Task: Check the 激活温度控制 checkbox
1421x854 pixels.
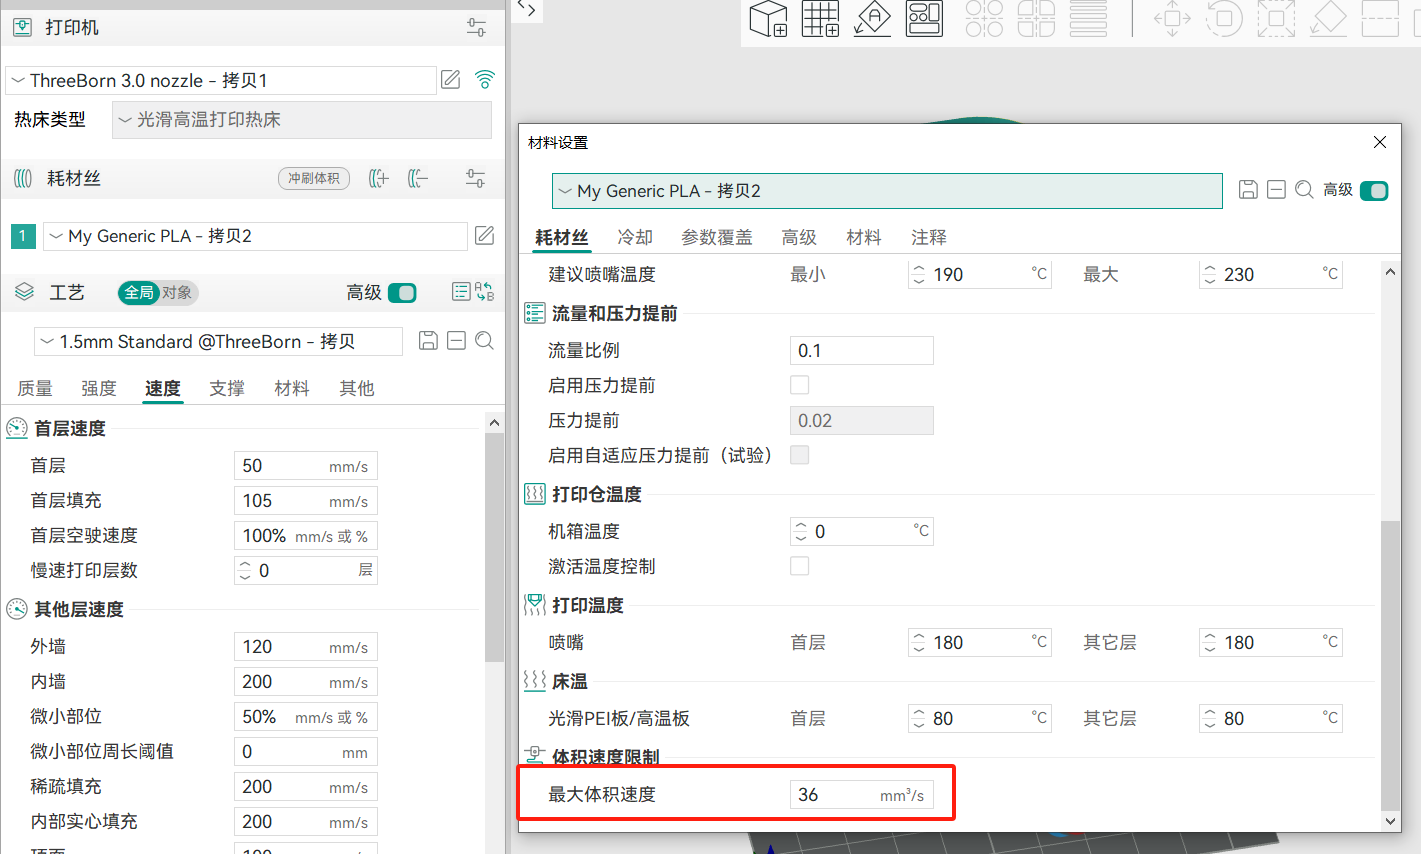Action: [800, 566]
